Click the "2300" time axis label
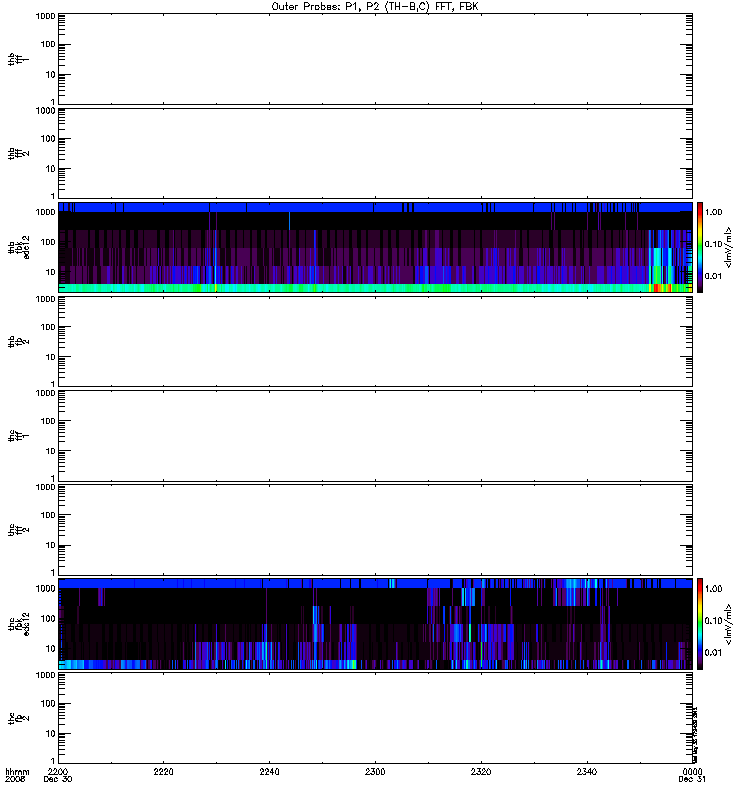 click(x=375, y=771)
